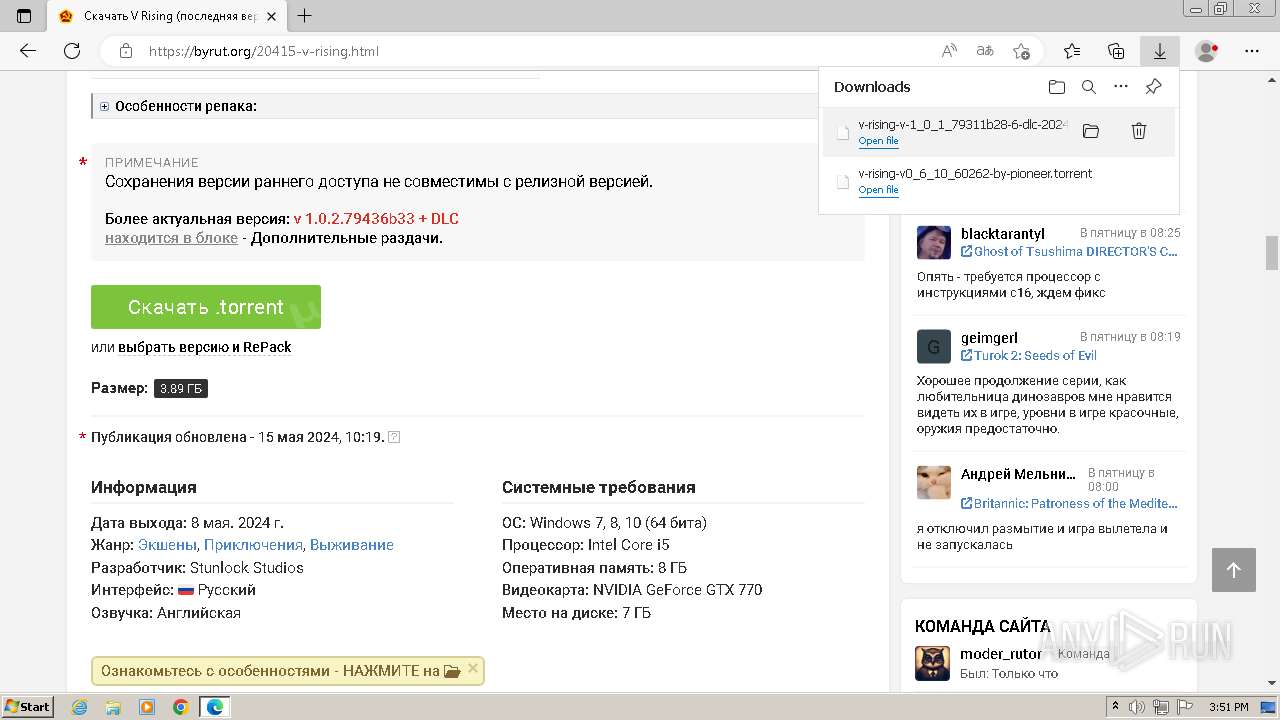The height and width of the screenshot is (720, 1280).
Task: Expand Особенности репака section
Action: click(104, 106)
